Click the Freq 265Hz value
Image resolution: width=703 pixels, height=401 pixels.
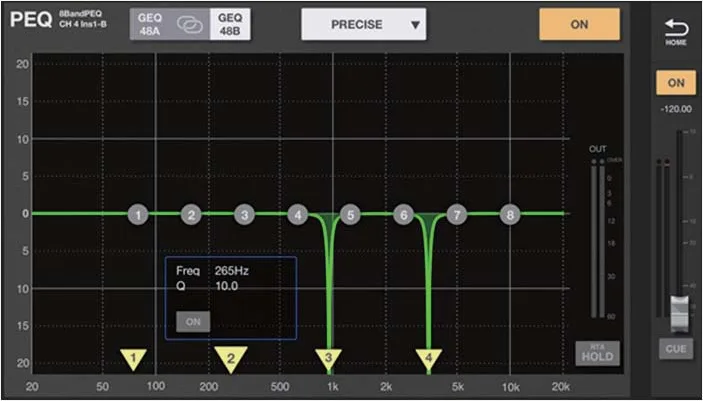coord(231,271)
